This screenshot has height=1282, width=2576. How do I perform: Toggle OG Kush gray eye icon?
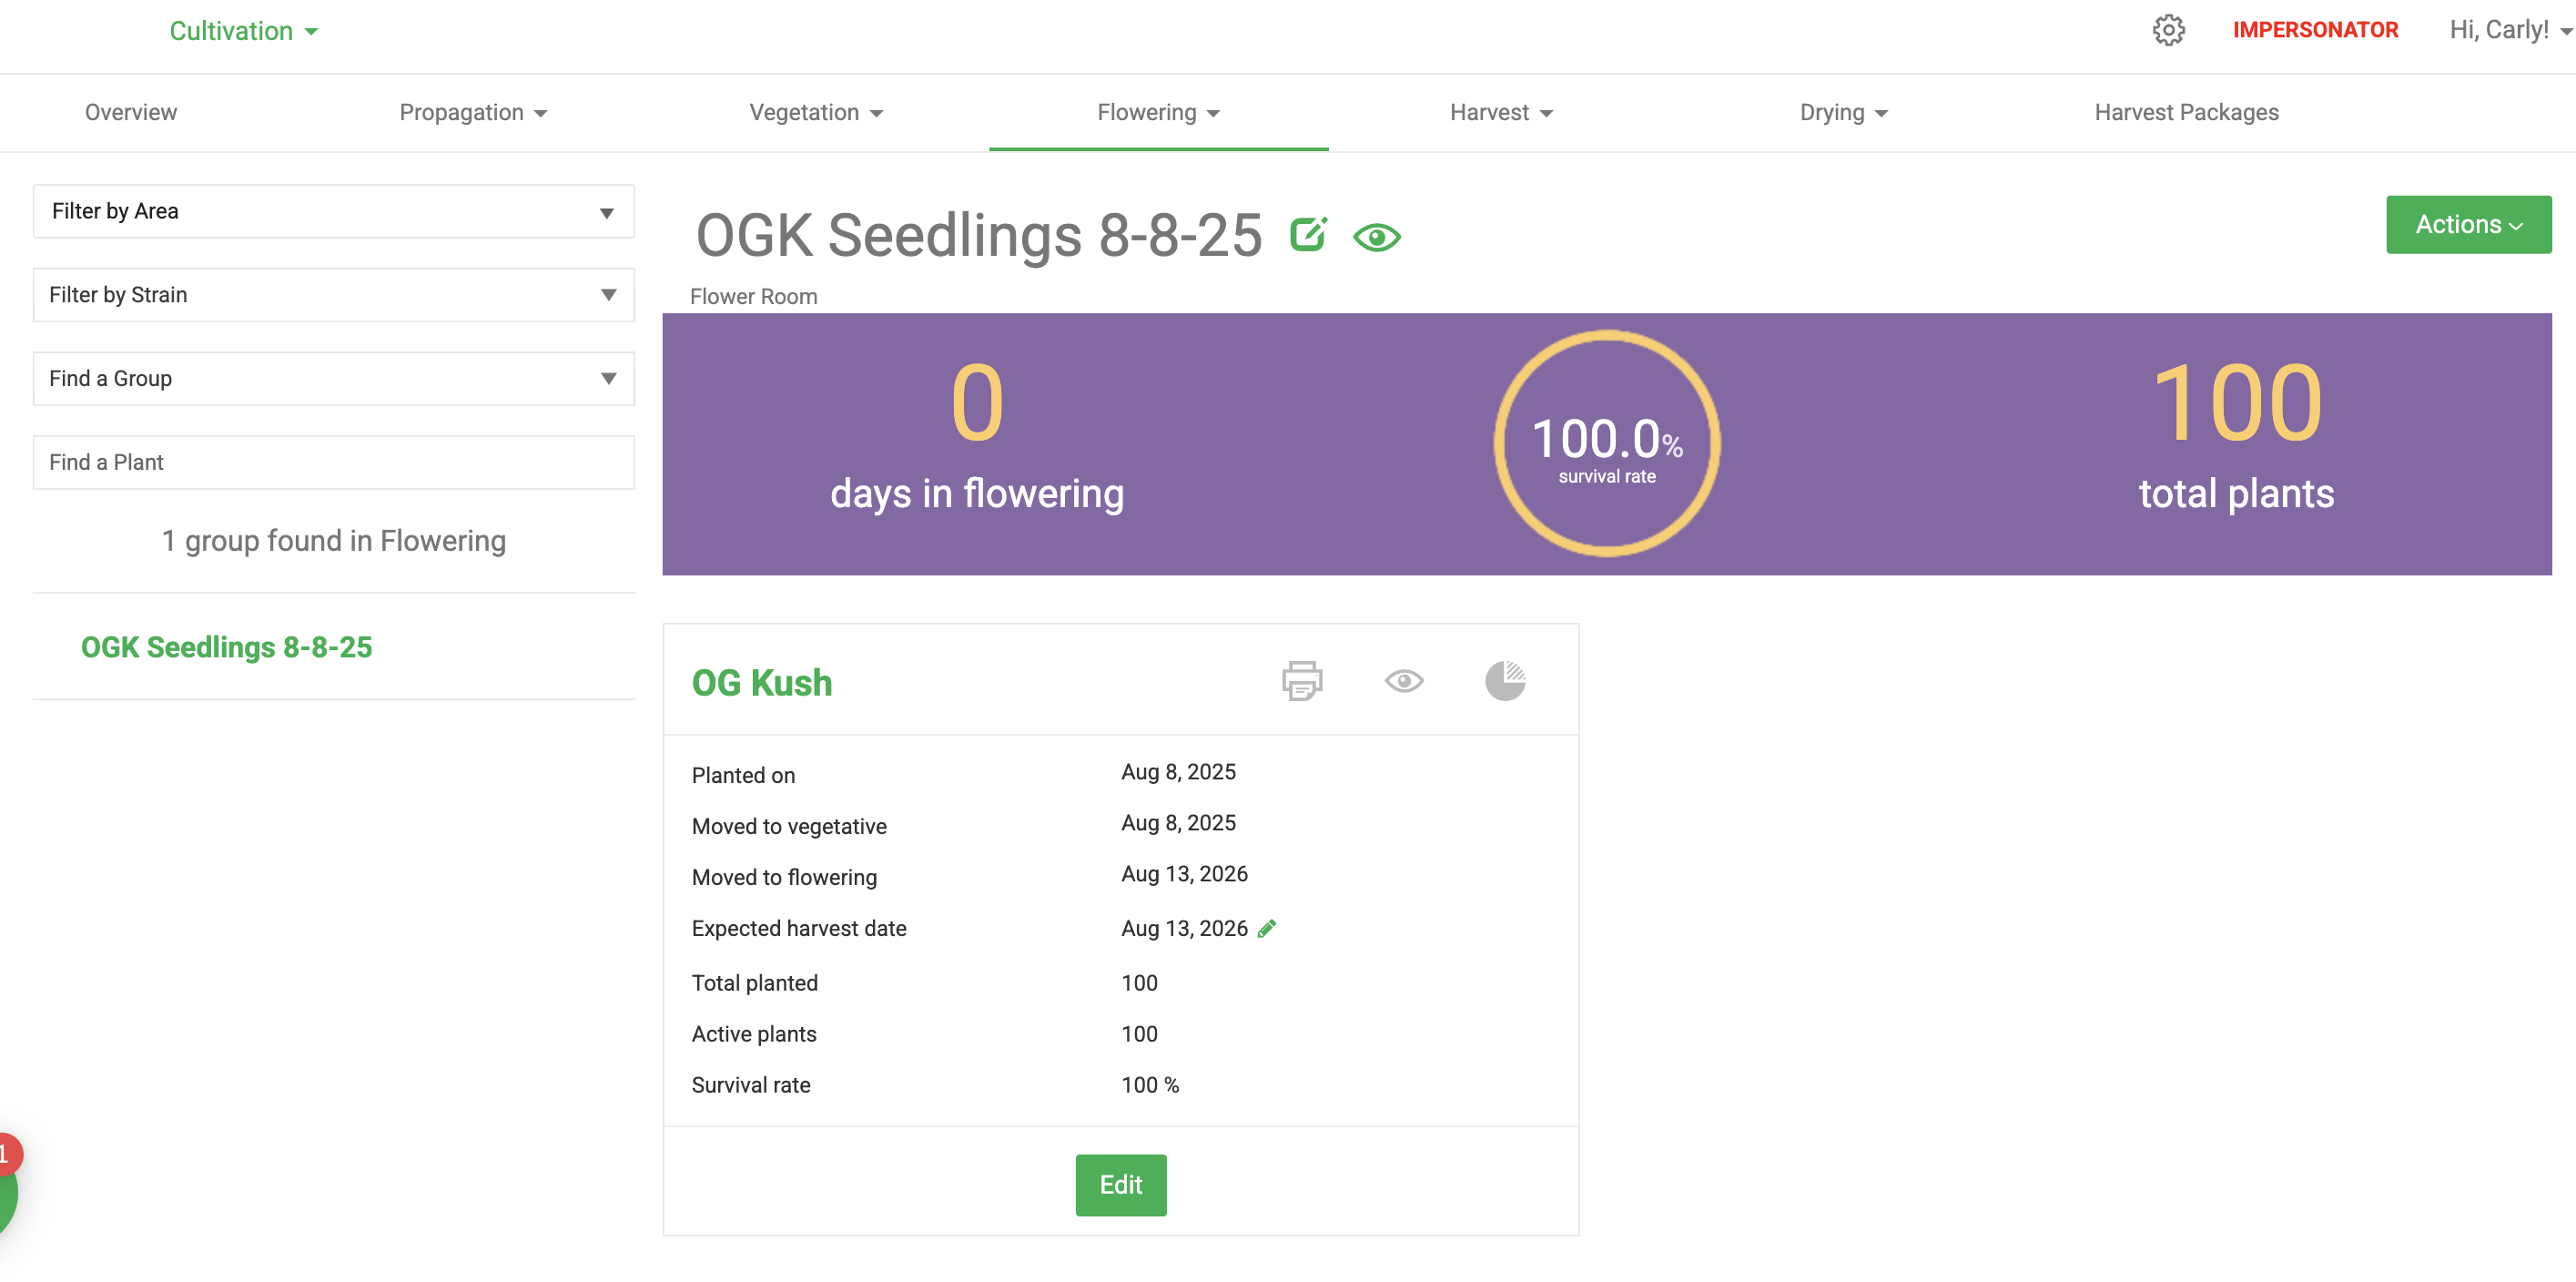[x=1404, y=681]
